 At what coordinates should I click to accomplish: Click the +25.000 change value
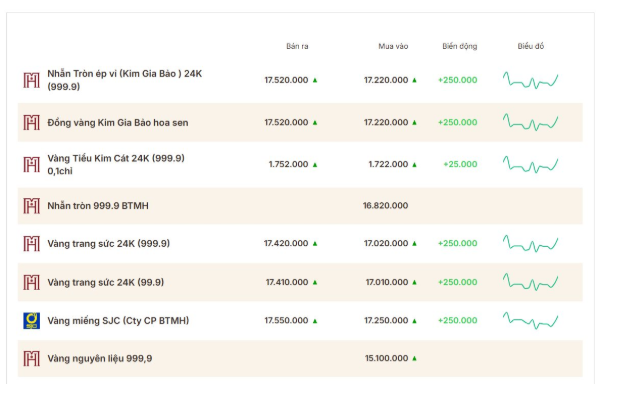pyautogui.click(x=460, y=164)
